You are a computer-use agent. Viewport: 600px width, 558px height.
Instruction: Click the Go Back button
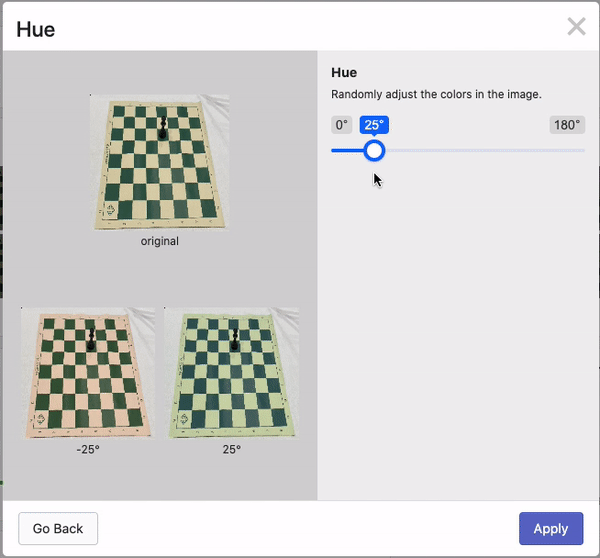(x=58, y=529)
